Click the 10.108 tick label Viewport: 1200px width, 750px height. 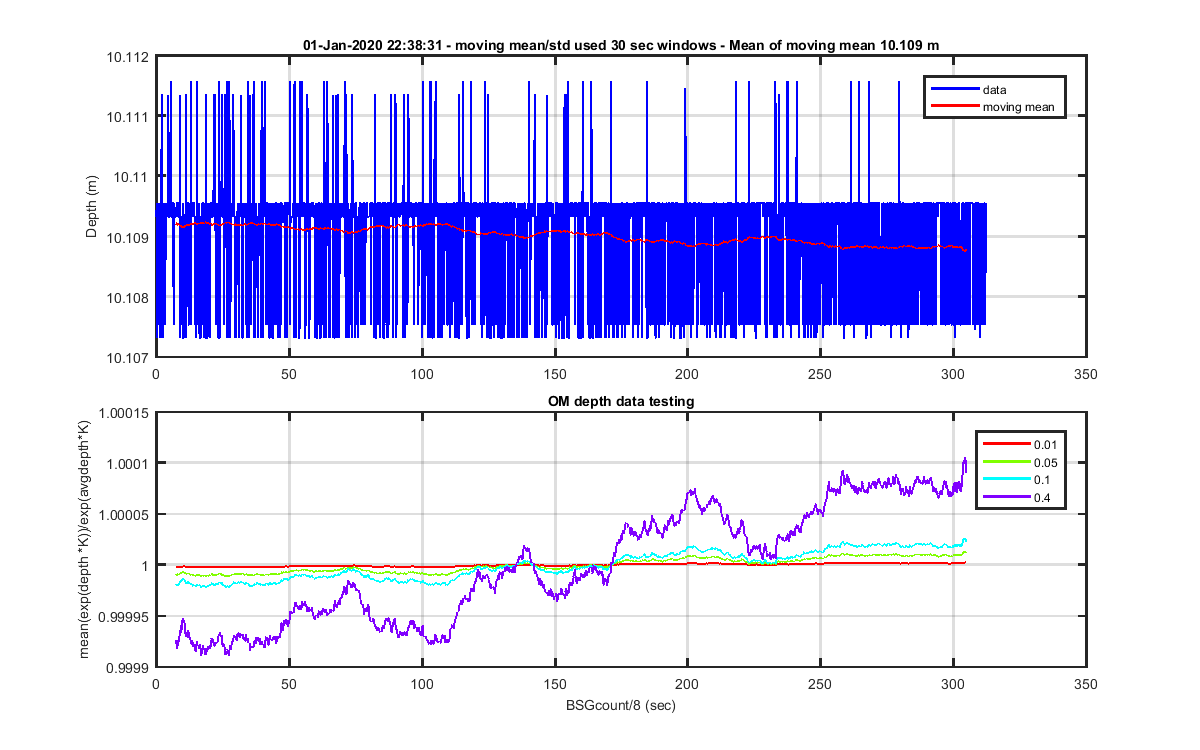coord(129,298)
